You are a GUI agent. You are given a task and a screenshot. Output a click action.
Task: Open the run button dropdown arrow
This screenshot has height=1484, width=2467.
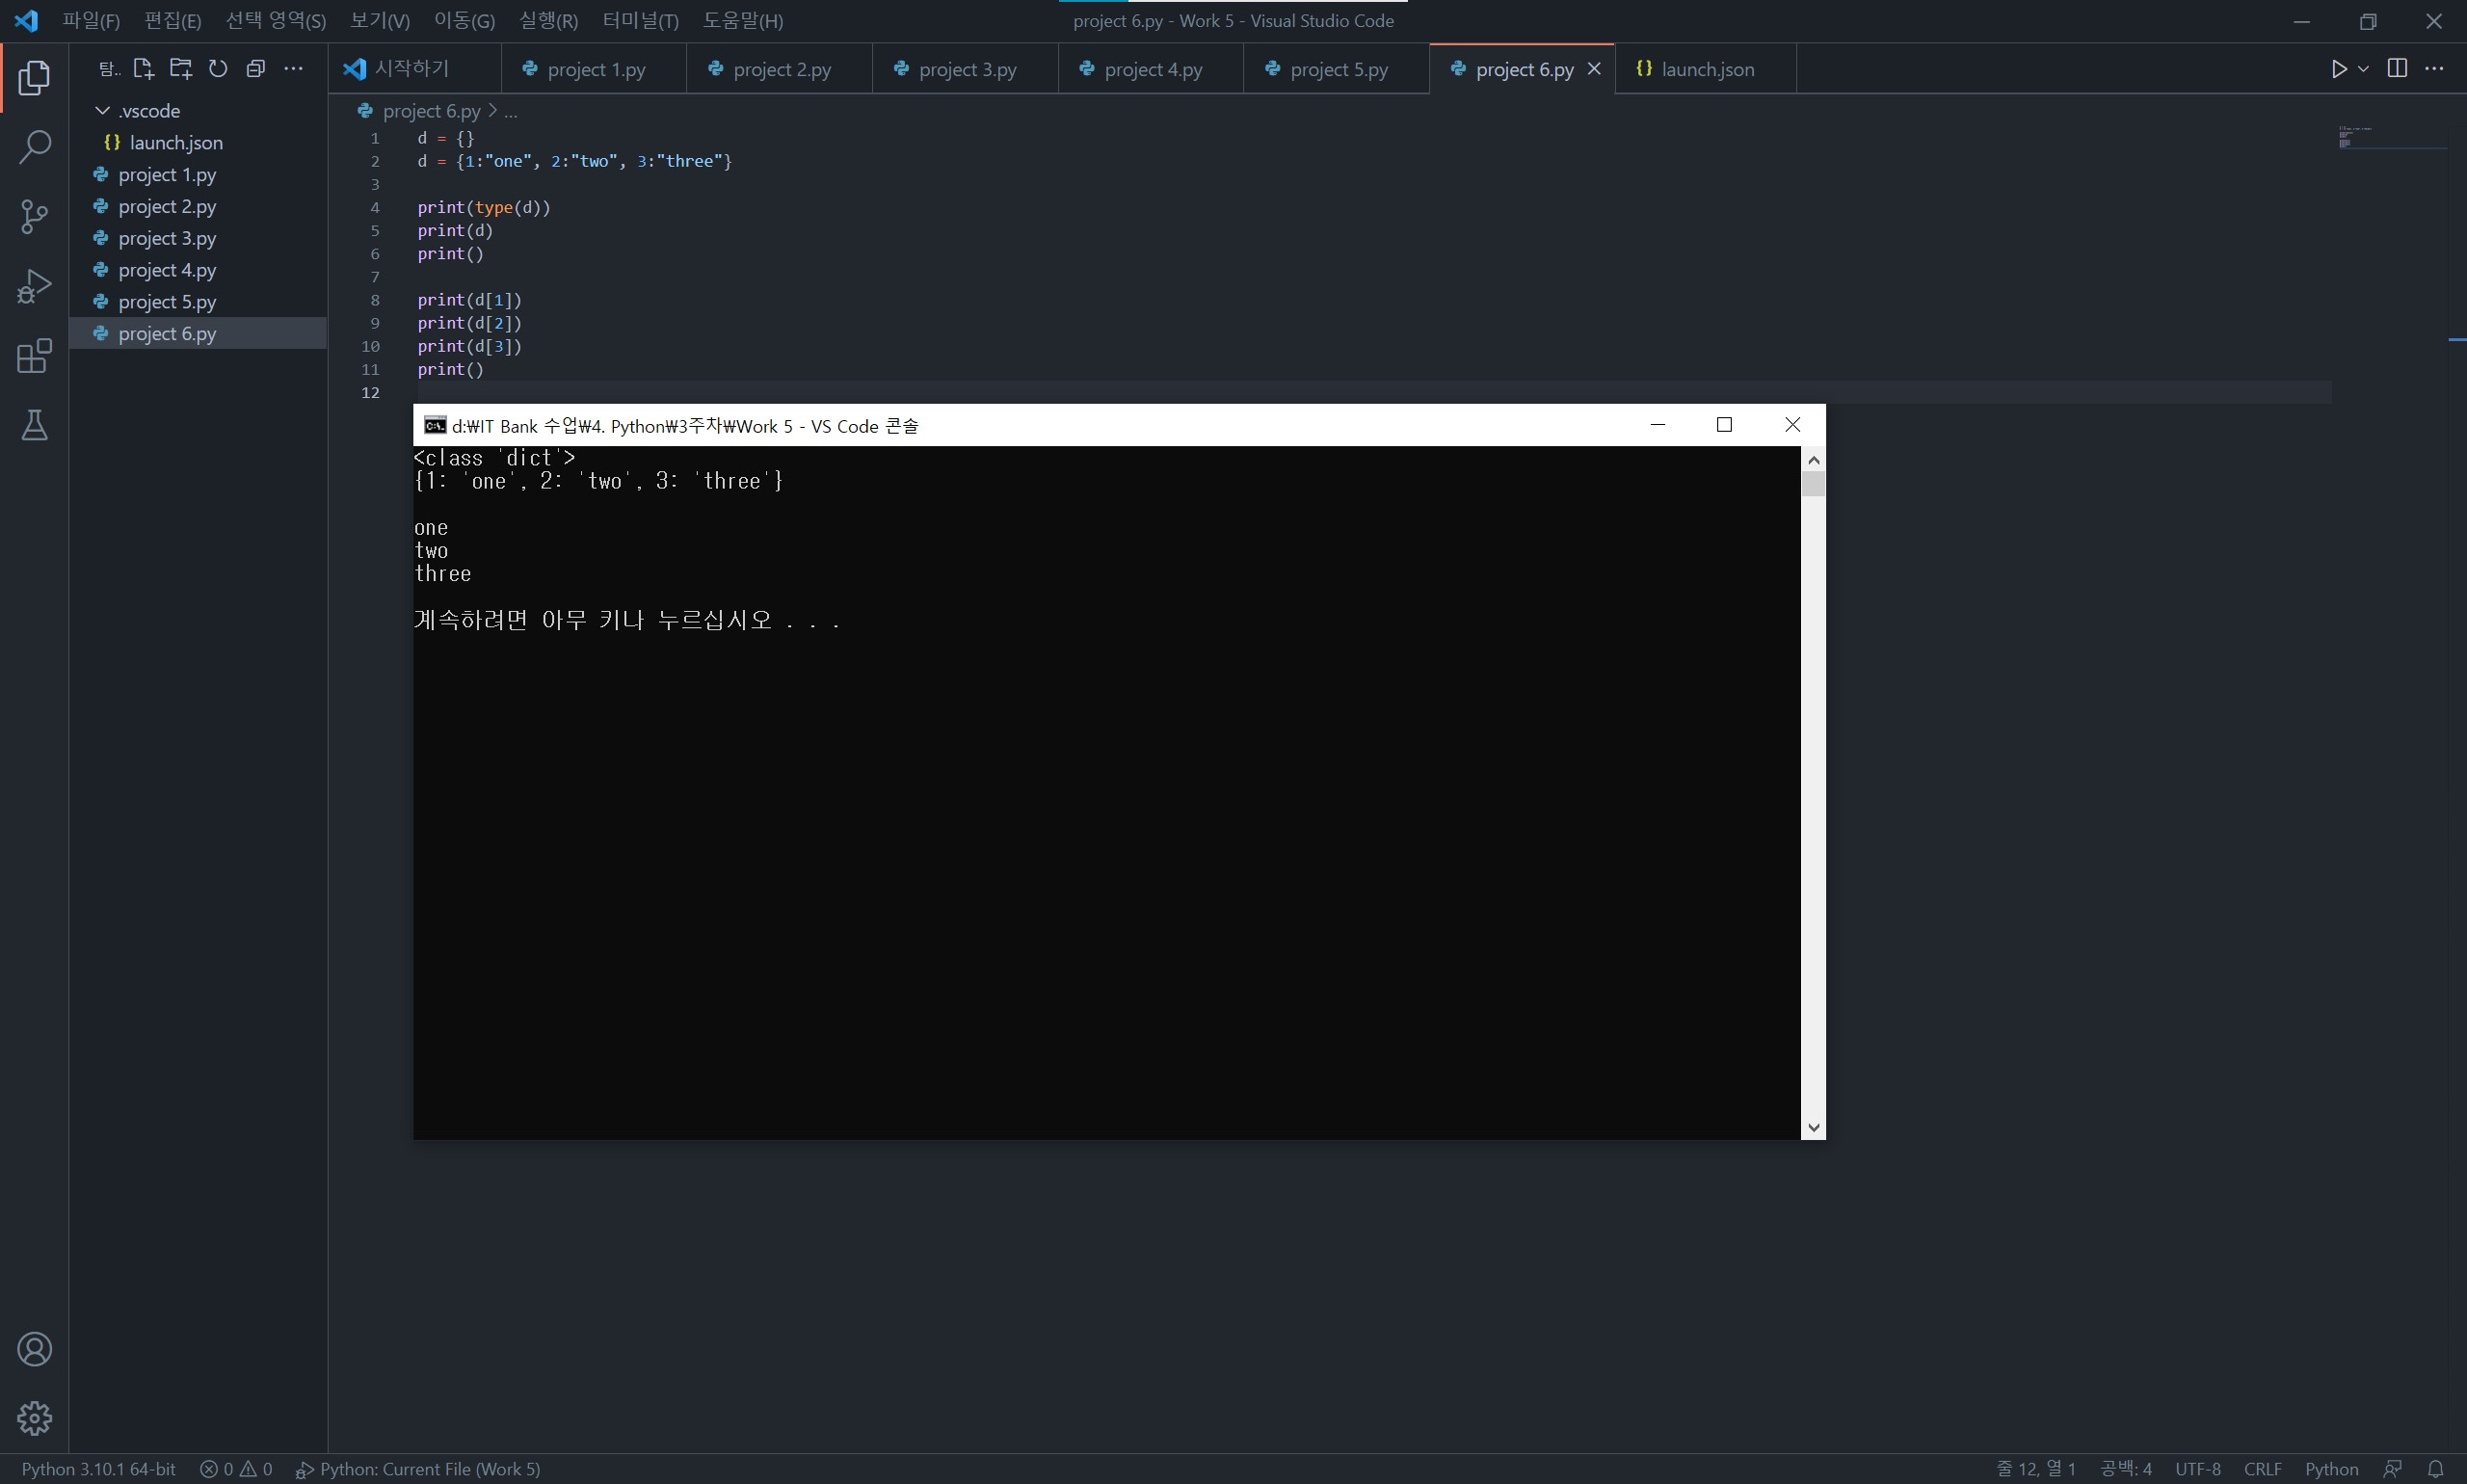click(2364, 69)
